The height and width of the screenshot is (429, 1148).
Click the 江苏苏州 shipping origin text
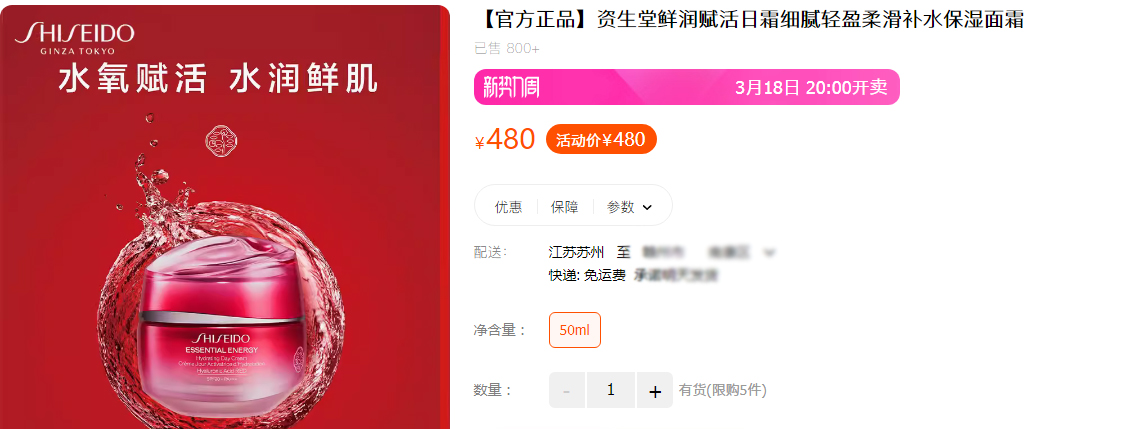click(576, 253)
